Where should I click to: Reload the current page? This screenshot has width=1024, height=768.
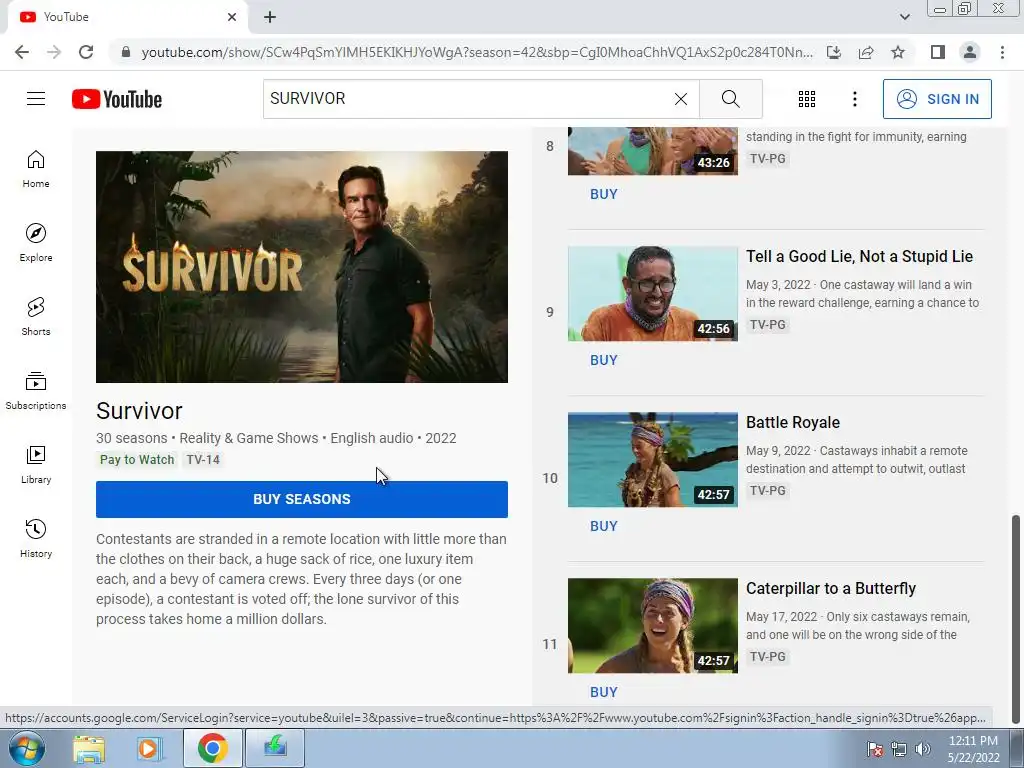86,52
